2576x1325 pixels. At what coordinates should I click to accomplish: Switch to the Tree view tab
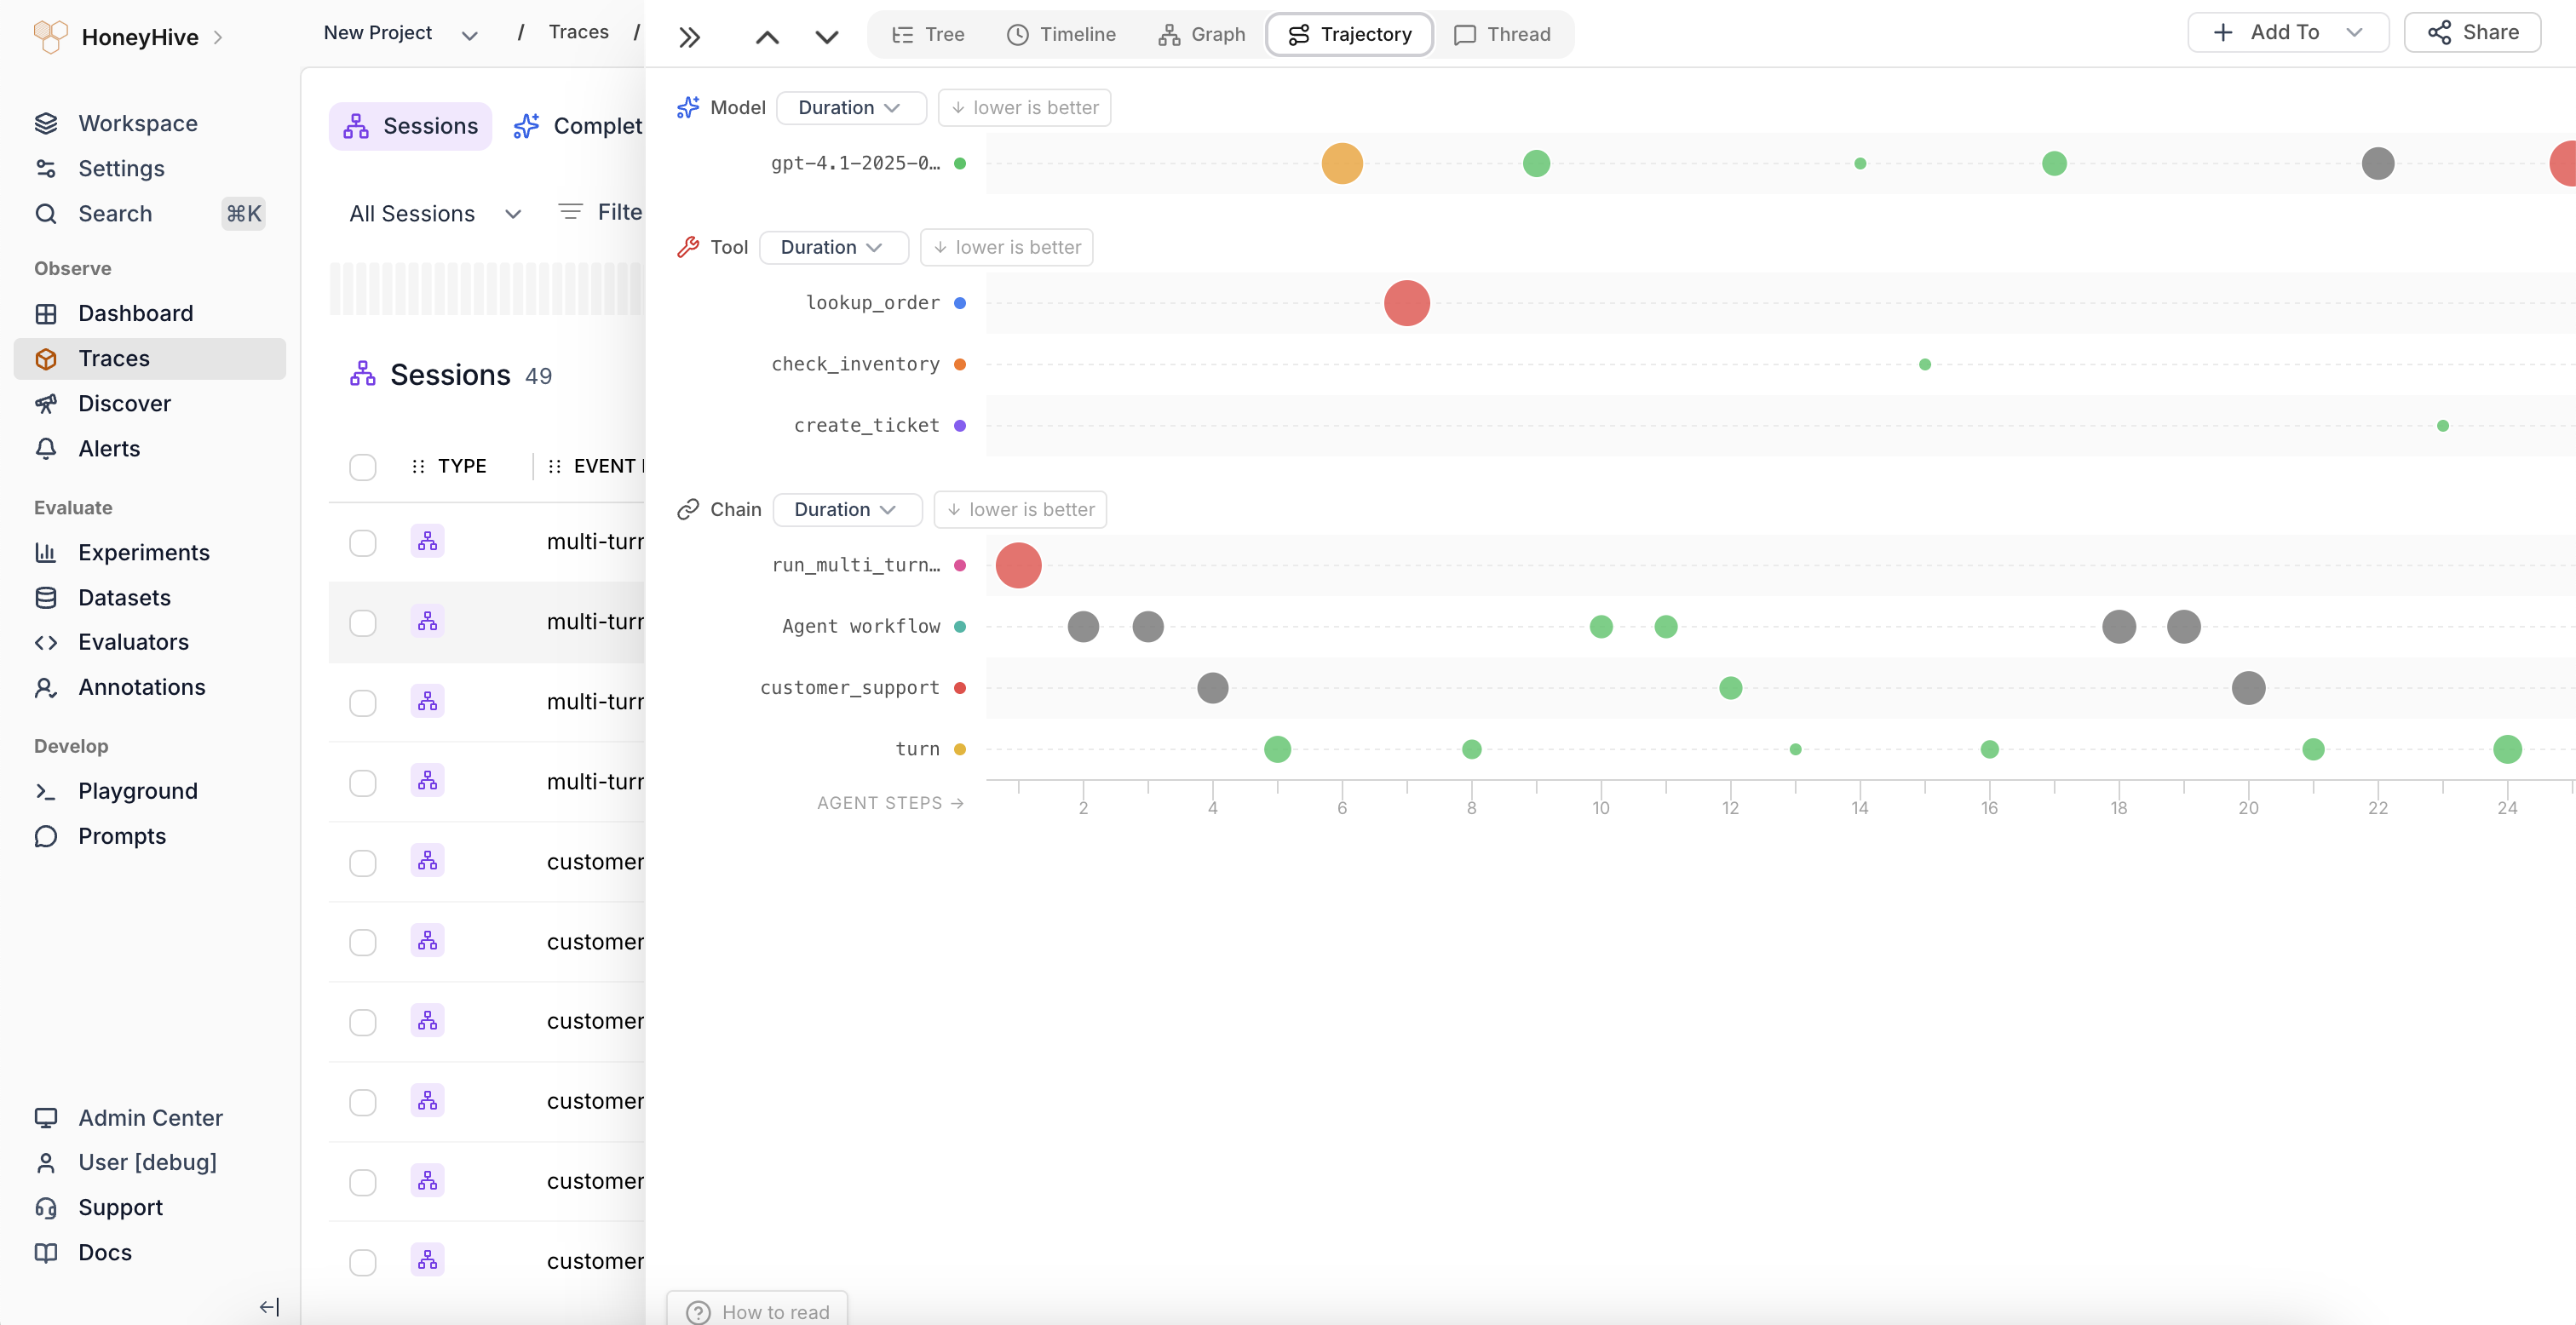pyautogui.click(x=928, y=34)
